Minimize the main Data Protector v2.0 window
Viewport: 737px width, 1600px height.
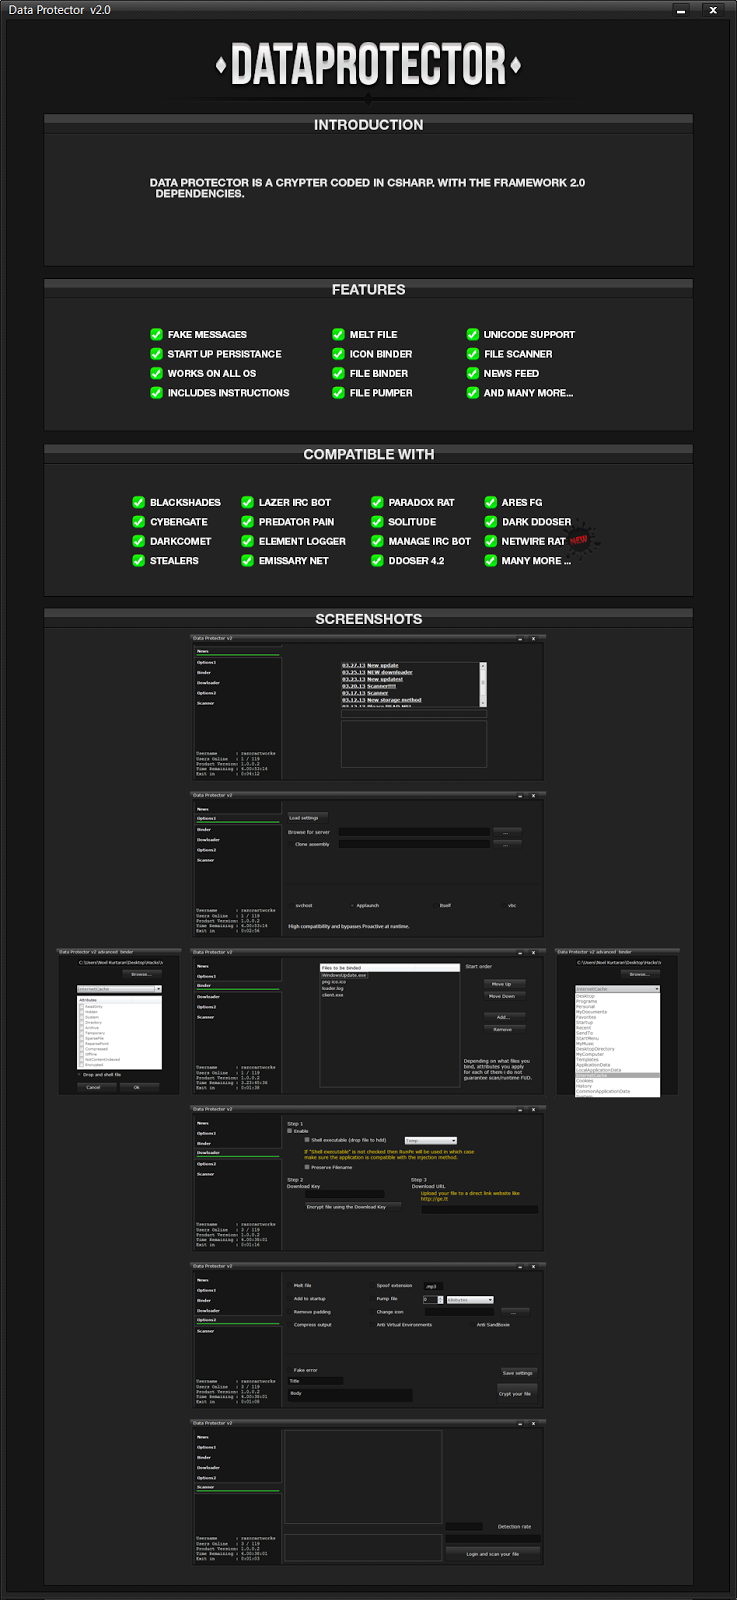coord(681,10)
